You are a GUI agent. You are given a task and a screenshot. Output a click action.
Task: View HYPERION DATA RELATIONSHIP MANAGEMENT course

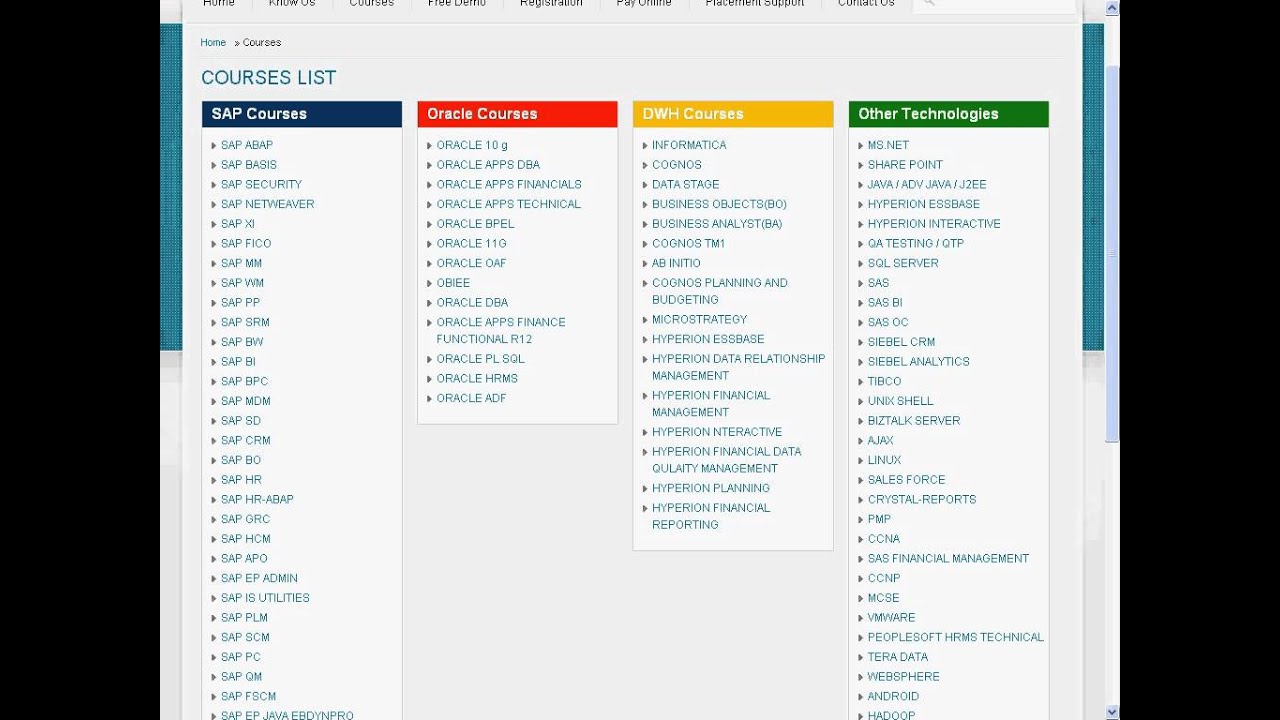point(739,367)
